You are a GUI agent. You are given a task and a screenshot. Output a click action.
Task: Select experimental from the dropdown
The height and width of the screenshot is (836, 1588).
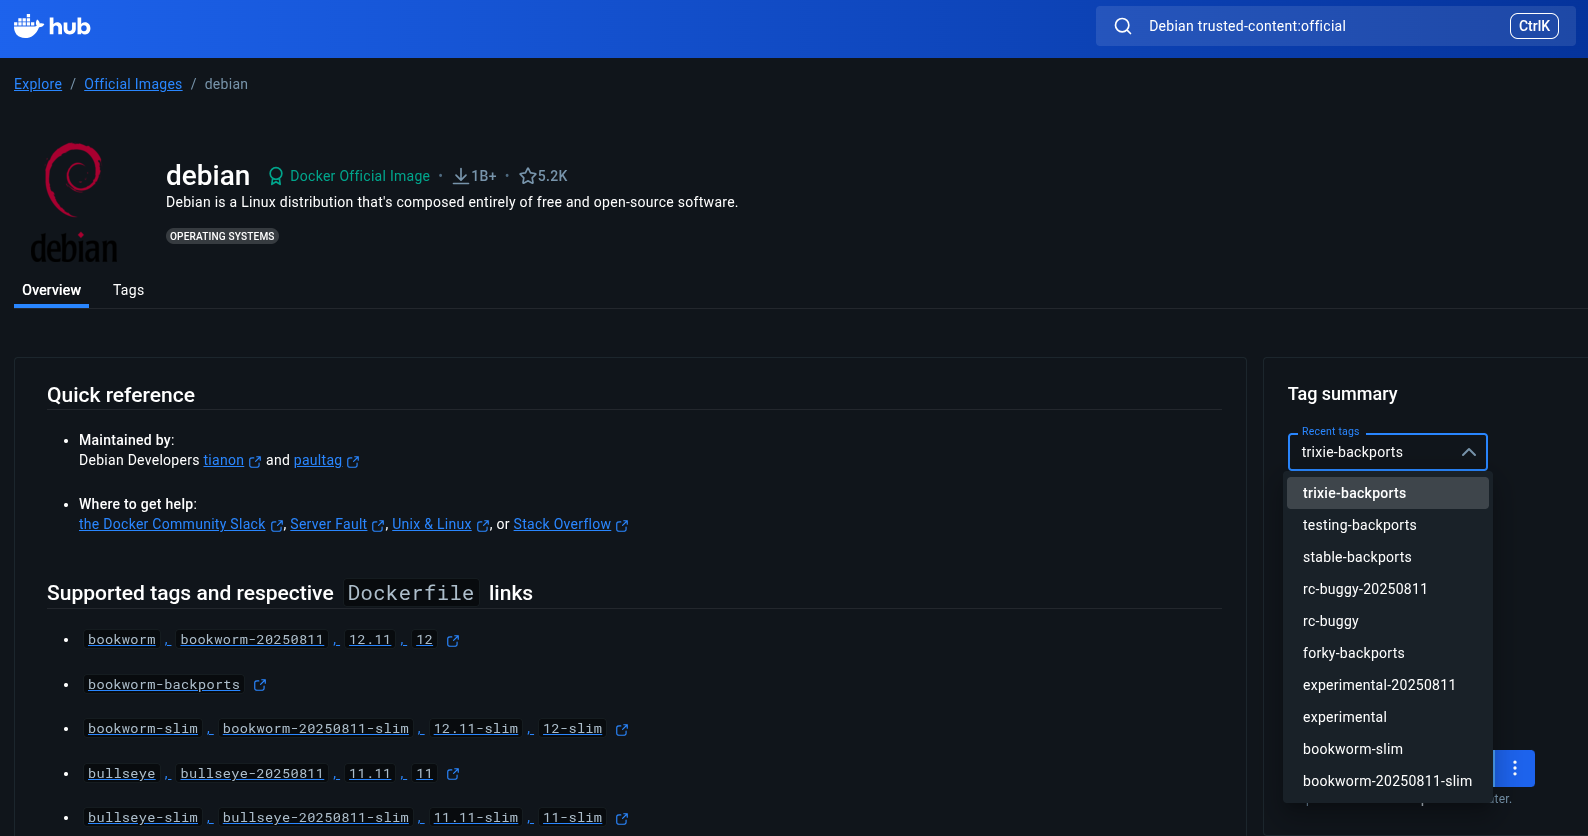click(x=1388, y=717)
